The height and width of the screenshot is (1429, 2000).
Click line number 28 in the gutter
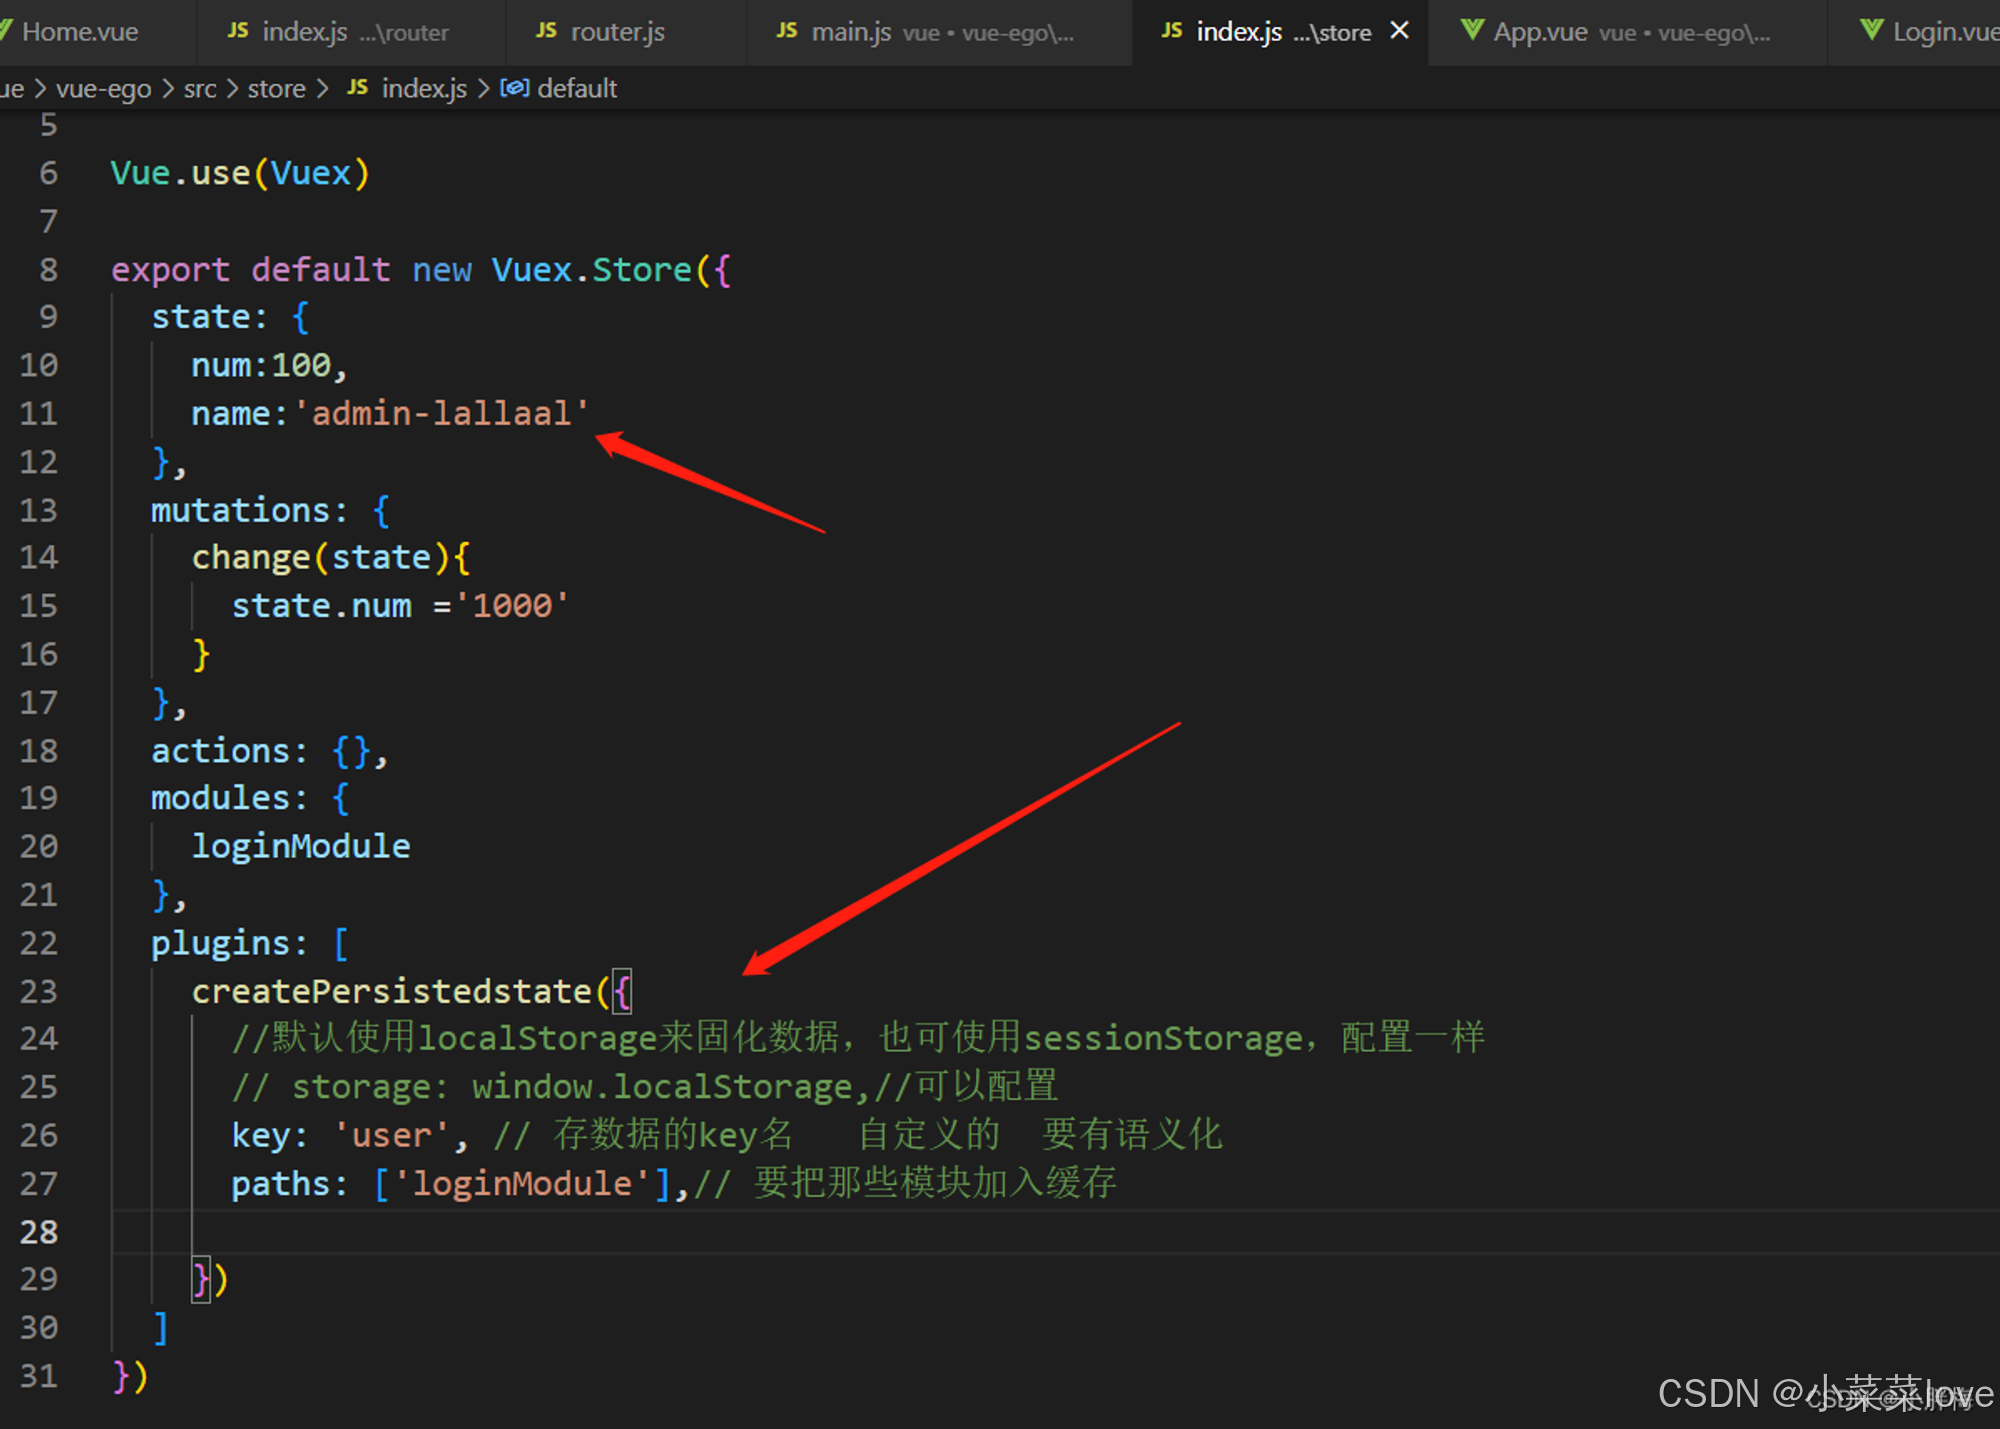pyautogui.click(x=39, y=1232)
